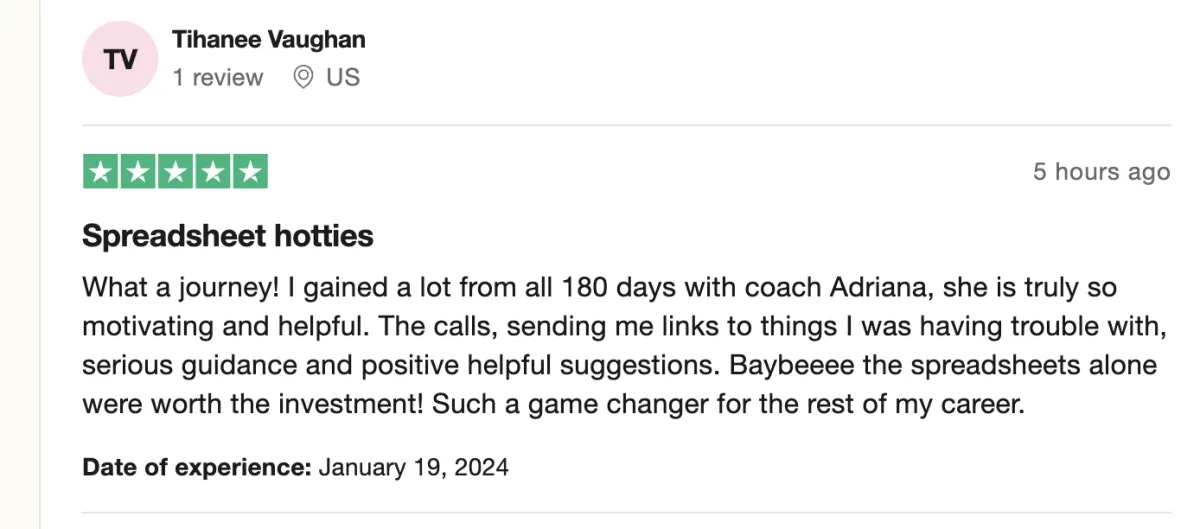Click the second green rating star
The height and width of the screenshot is (529, 1200).
(x=137, y=172)
